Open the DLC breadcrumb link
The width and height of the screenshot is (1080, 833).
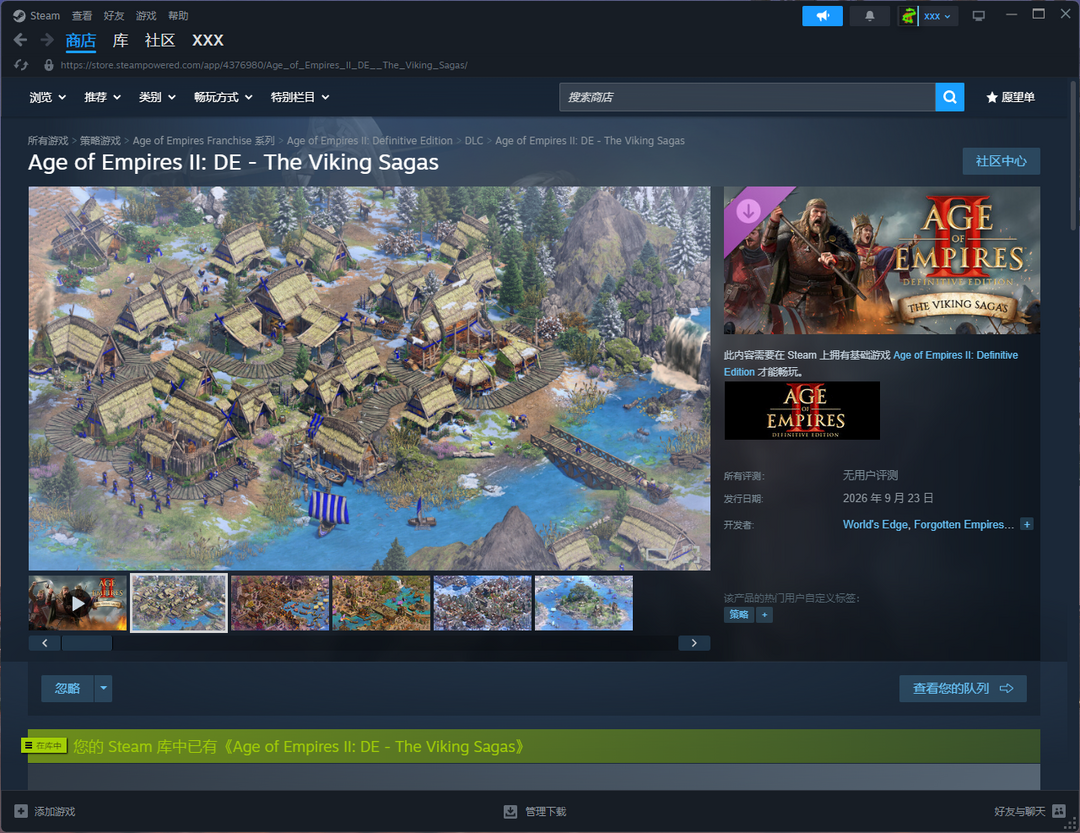pos(474,141)
